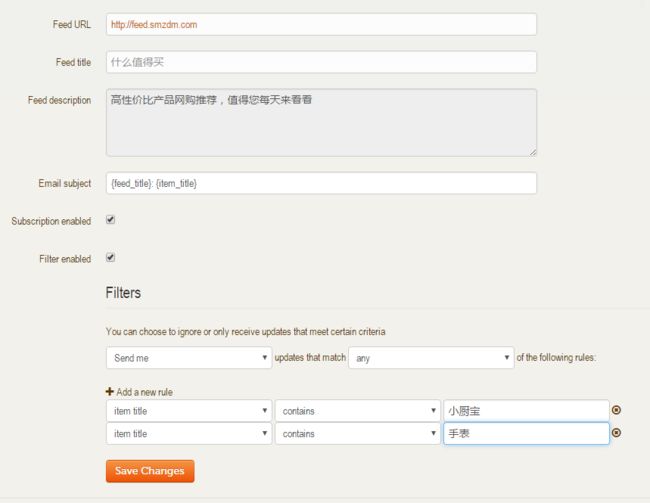Click the Feed URL label
This screenshot has height=503, width=650.
(72, 24)
